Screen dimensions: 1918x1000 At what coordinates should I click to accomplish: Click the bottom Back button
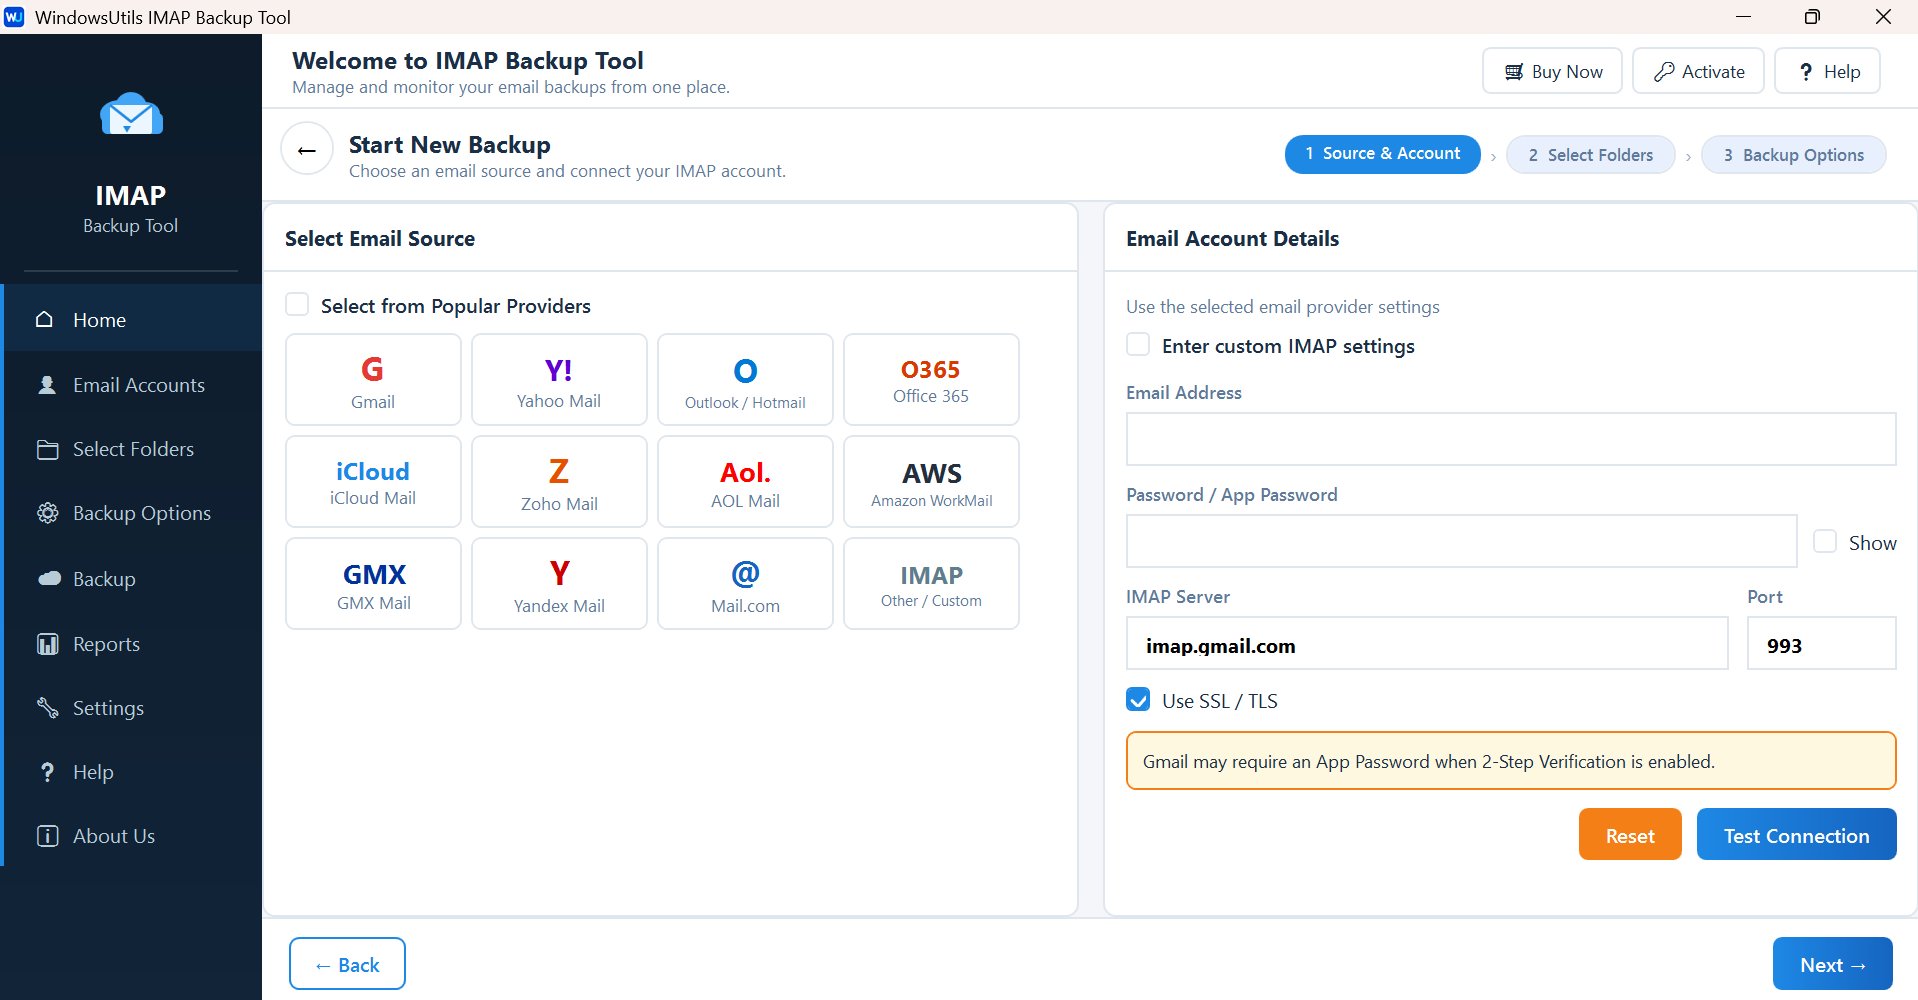[347, 964]
